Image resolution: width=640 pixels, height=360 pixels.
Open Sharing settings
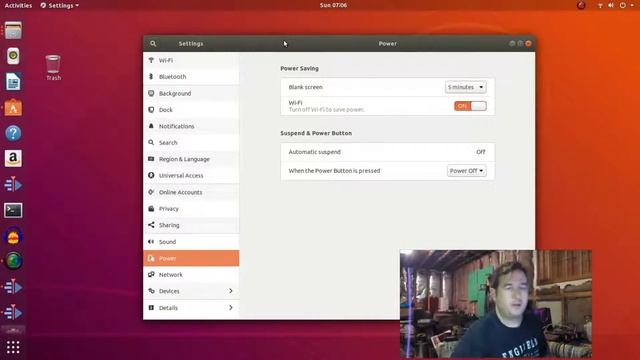[191, 225]
